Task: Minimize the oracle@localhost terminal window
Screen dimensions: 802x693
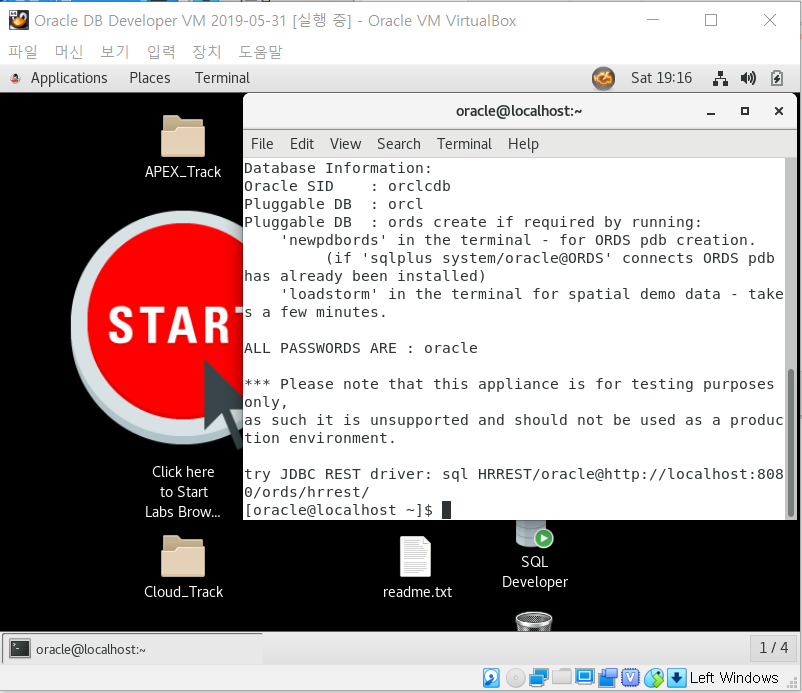Action: [x=710, y=111]
